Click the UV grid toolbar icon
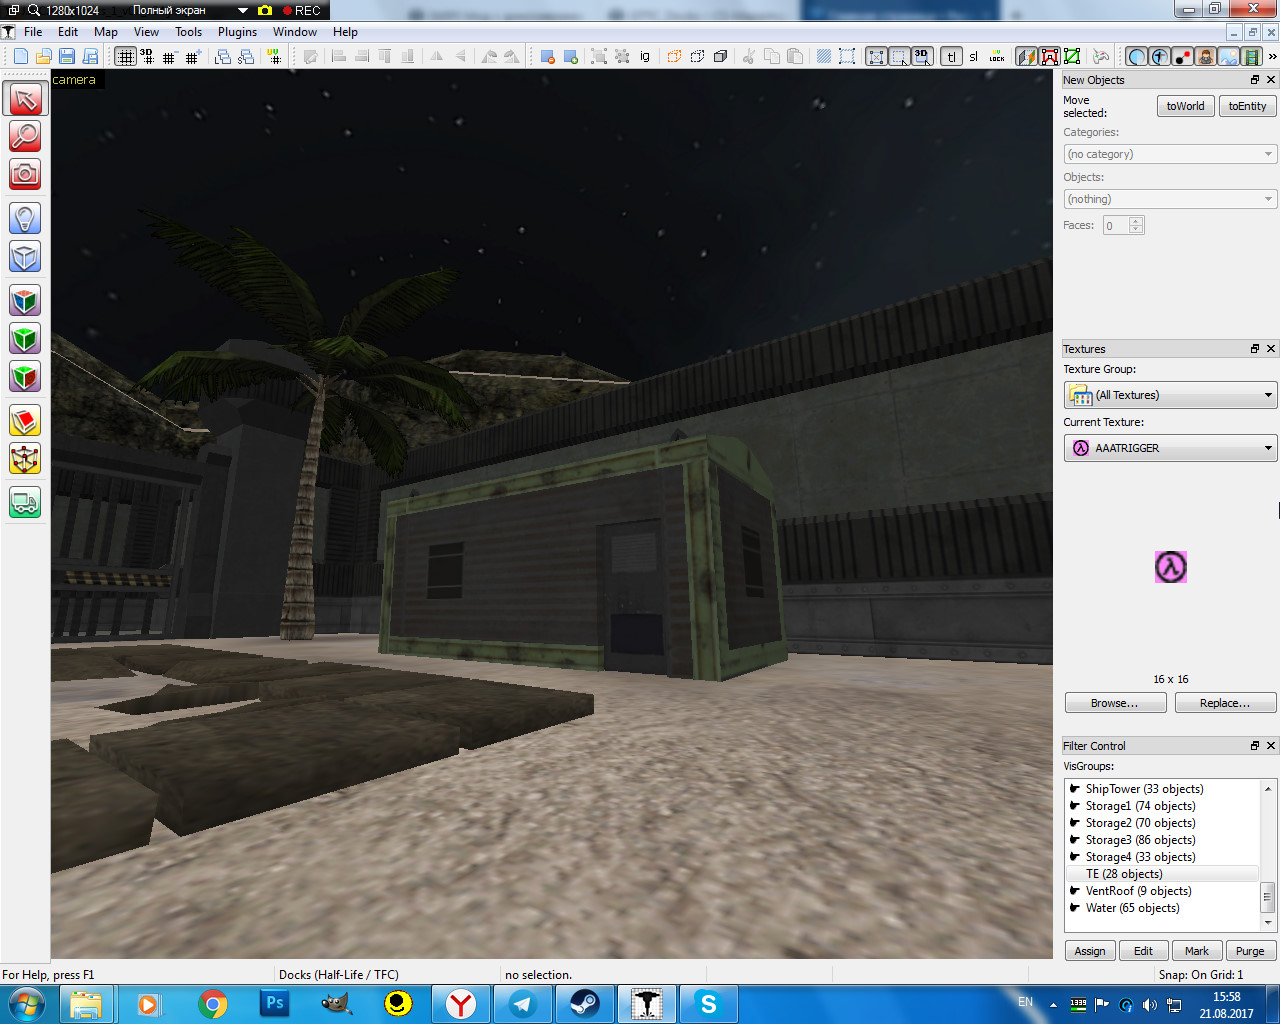Image resolution: width=1280 pixels, height=1024 pixels. [274, 56]
